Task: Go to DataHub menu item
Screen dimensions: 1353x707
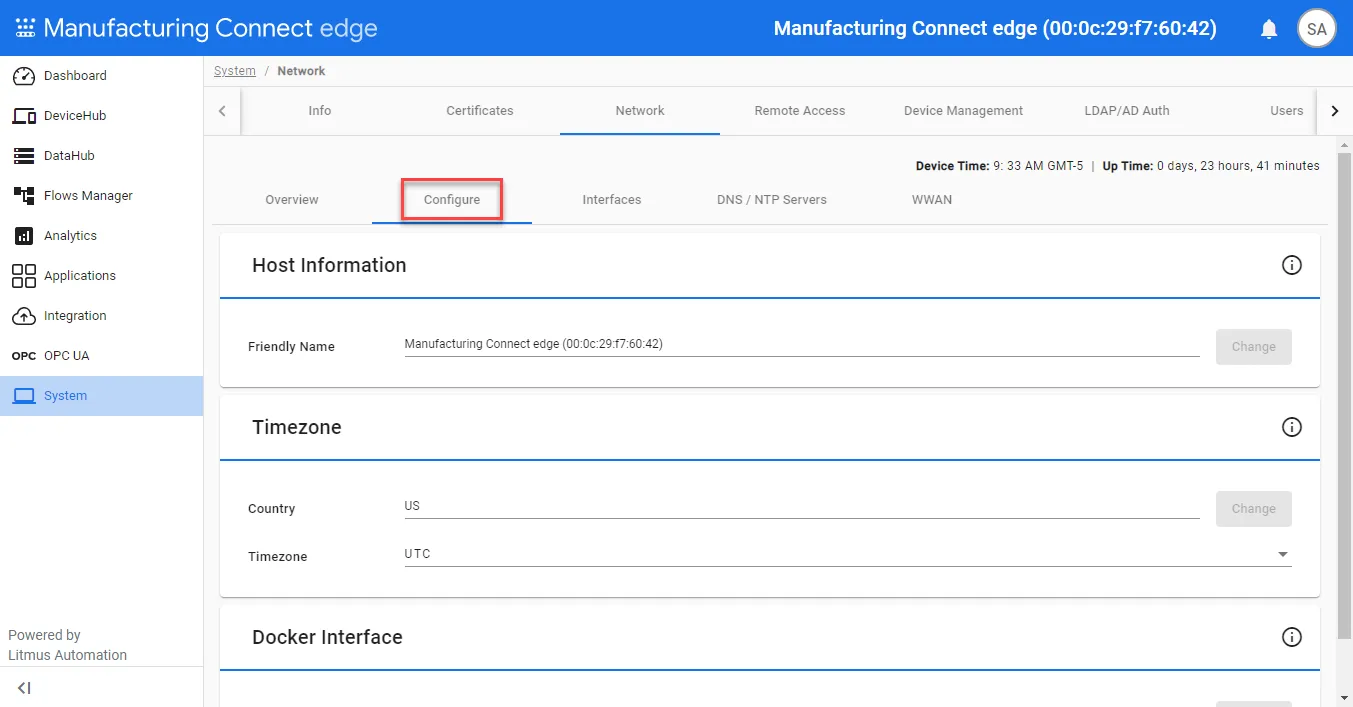Action: (x=101, y=156)
